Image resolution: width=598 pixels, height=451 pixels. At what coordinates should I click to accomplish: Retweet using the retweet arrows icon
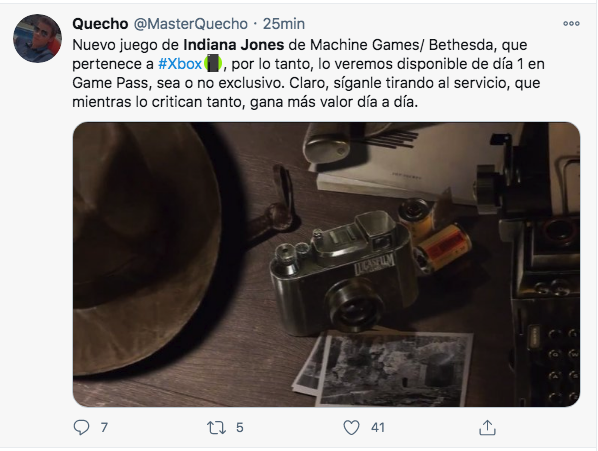coord(216,427)
